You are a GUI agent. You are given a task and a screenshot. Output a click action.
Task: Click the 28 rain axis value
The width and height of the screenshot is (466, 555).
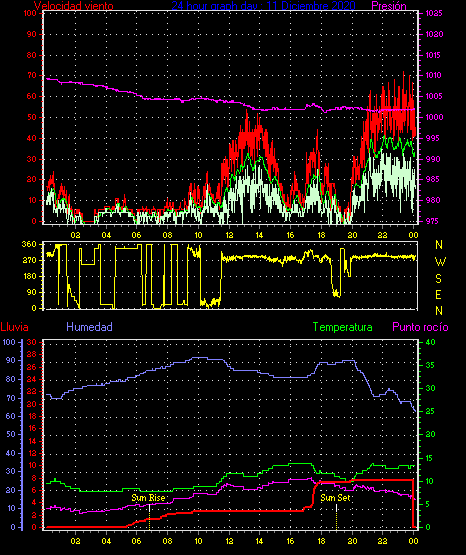pos(32,354)
